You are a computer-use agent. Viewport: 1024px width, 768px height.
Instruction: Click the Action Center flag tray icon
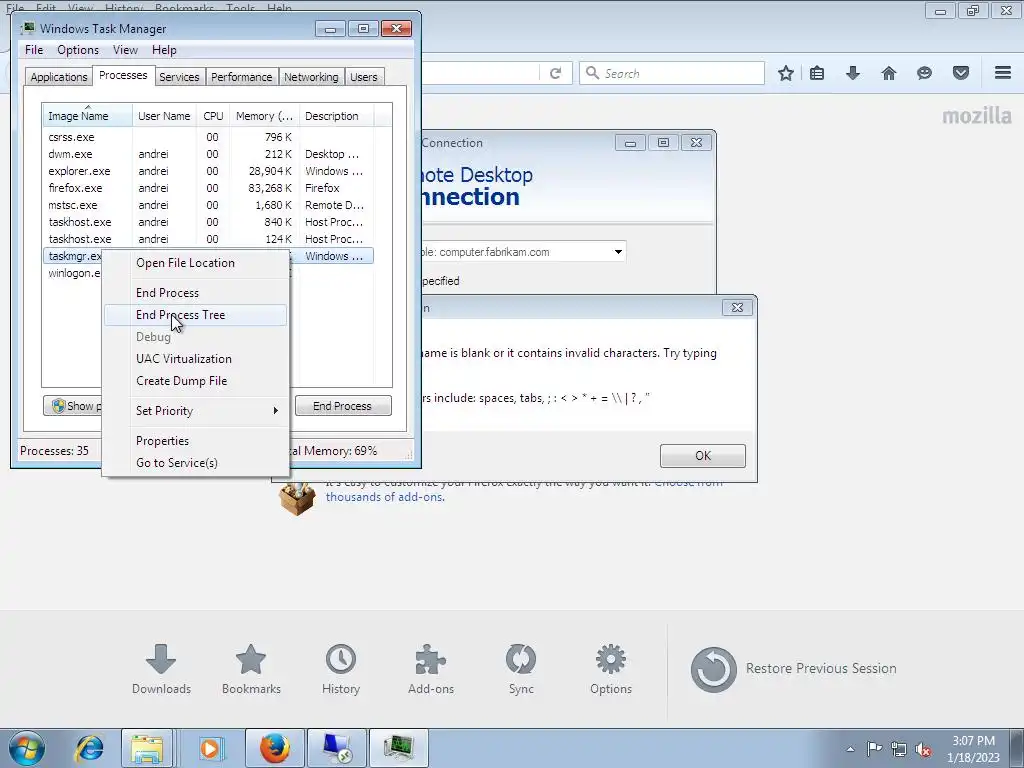click(x=874, y=748)
